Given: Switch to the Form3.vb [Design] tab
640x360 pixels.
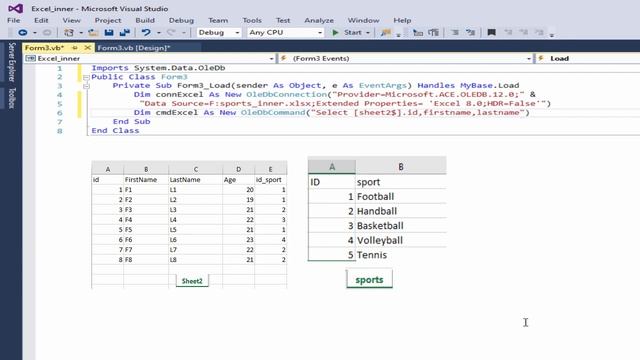Looking at the screenshot, I should (x=133, y=48).
